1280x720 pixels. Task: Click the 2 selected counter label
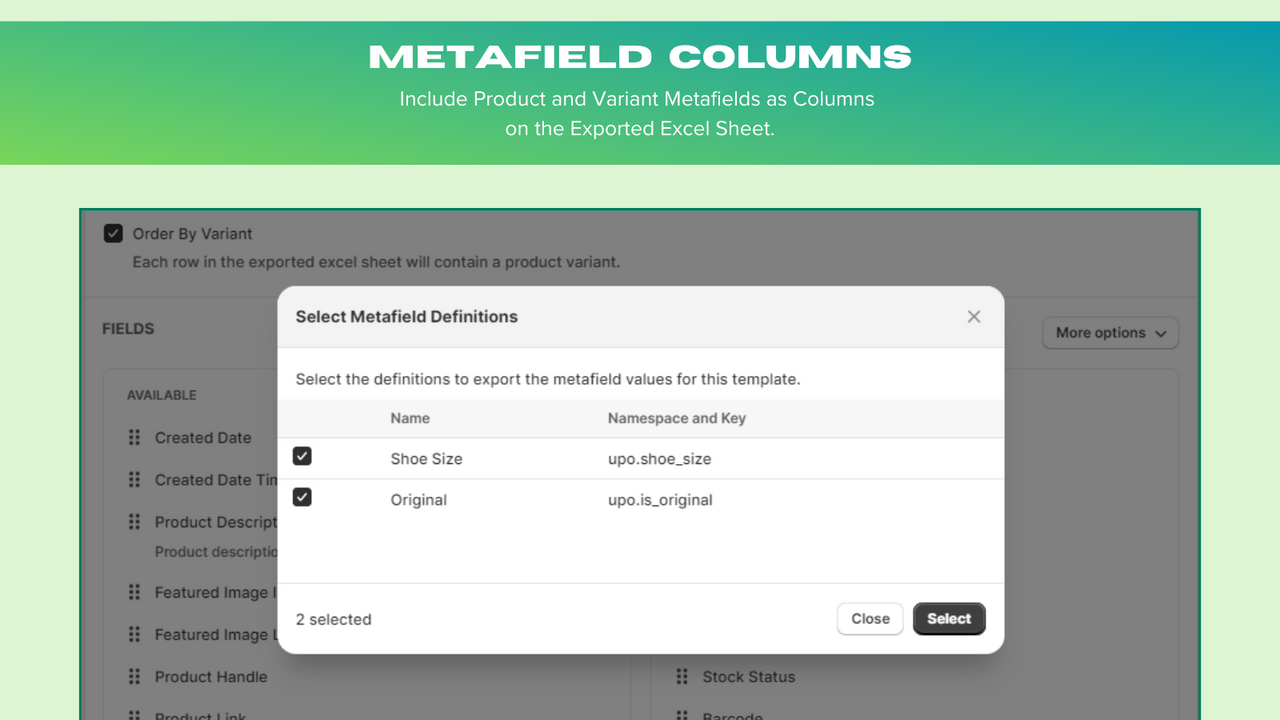pos(334,619)
